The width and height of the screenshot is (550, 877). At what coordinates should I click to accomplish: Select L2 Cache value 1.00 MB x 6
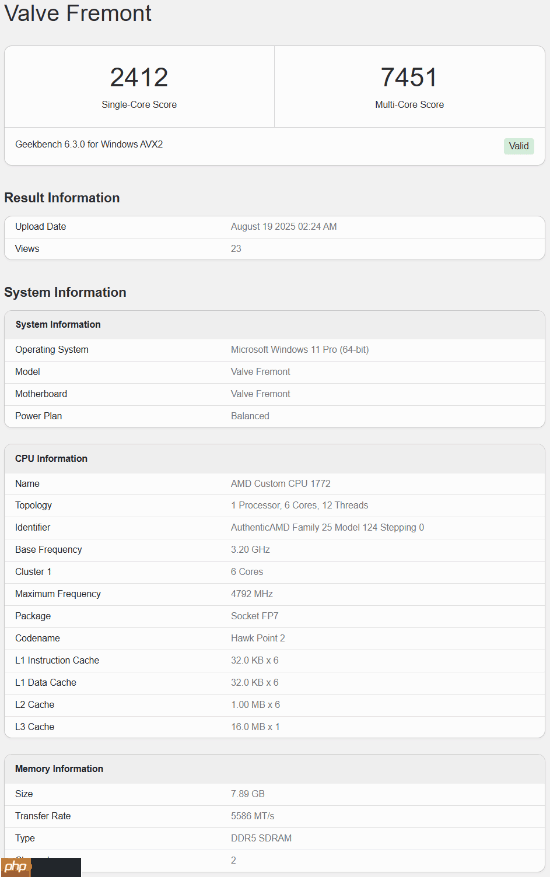click(255, 705)
